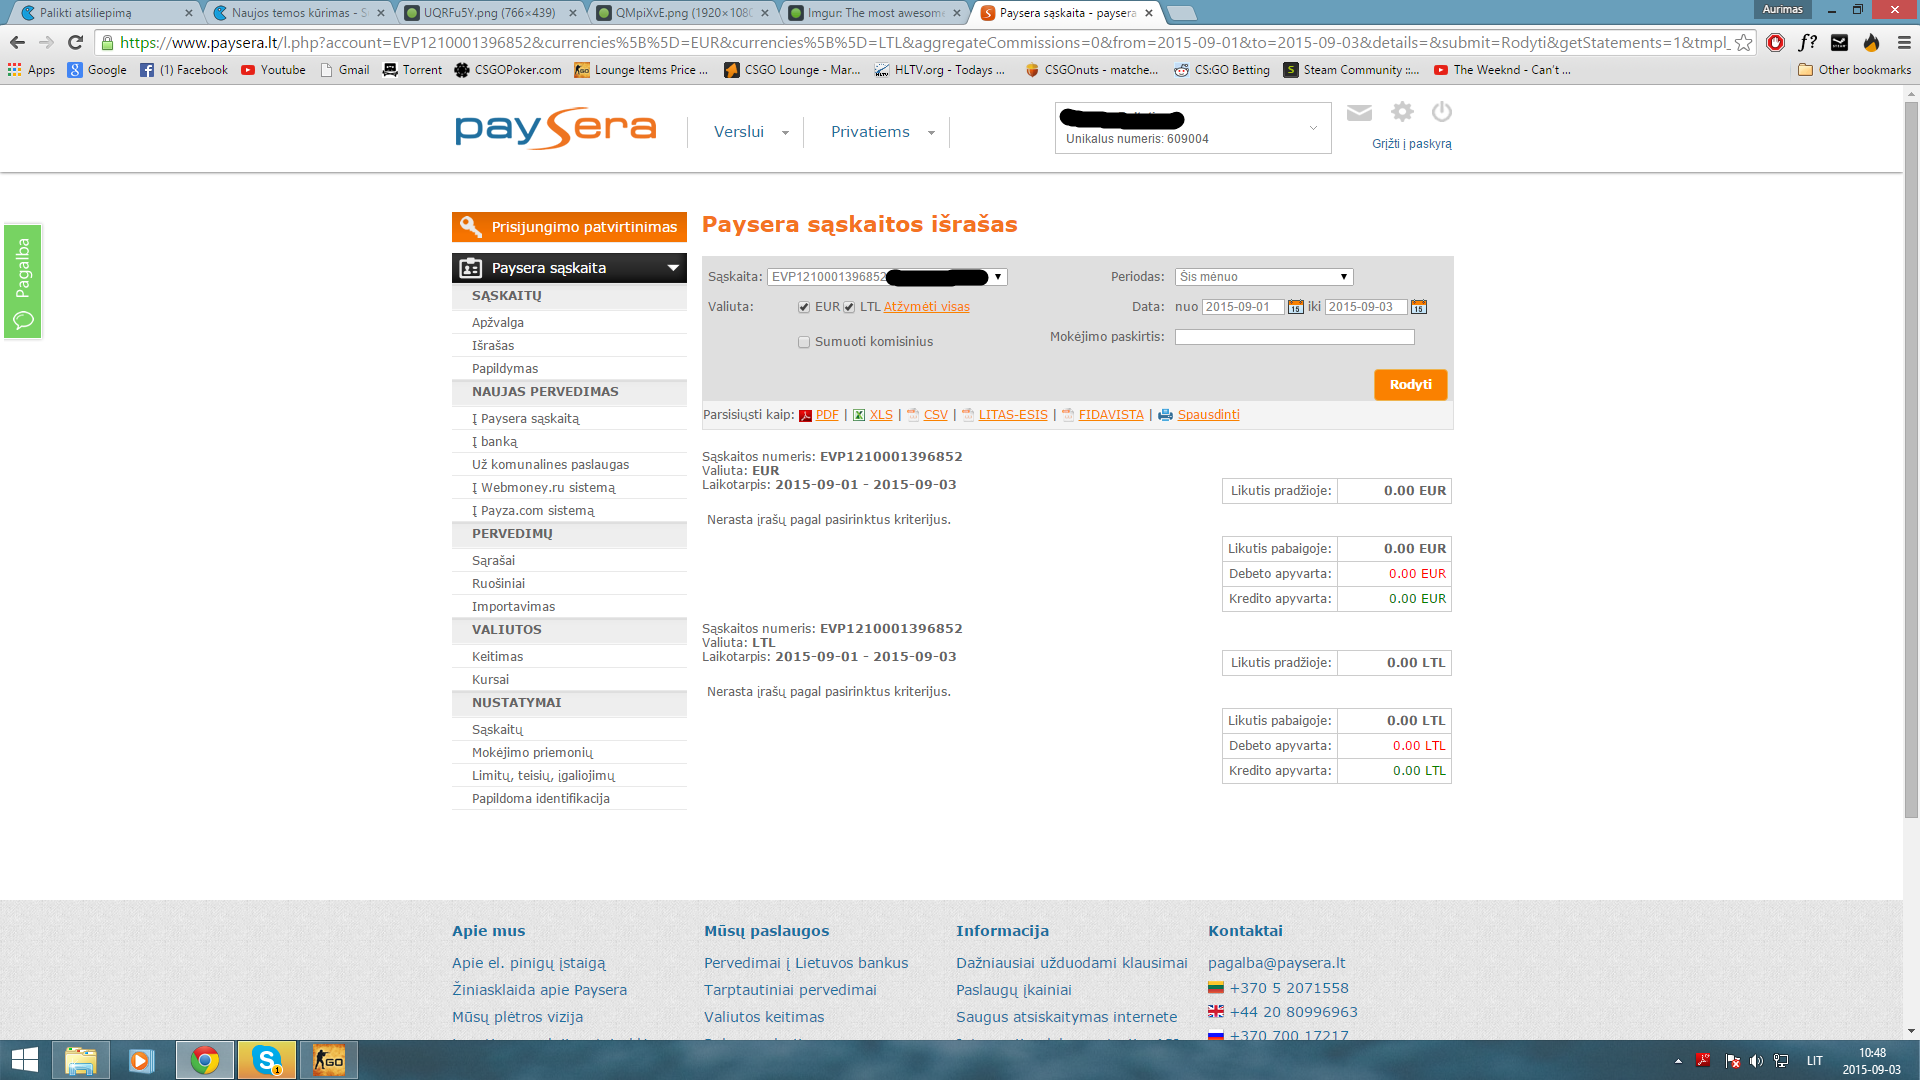Viewport: 1920px width, 1080px height.
Task: Click the Paysera logo
Action: click(556, 129)
